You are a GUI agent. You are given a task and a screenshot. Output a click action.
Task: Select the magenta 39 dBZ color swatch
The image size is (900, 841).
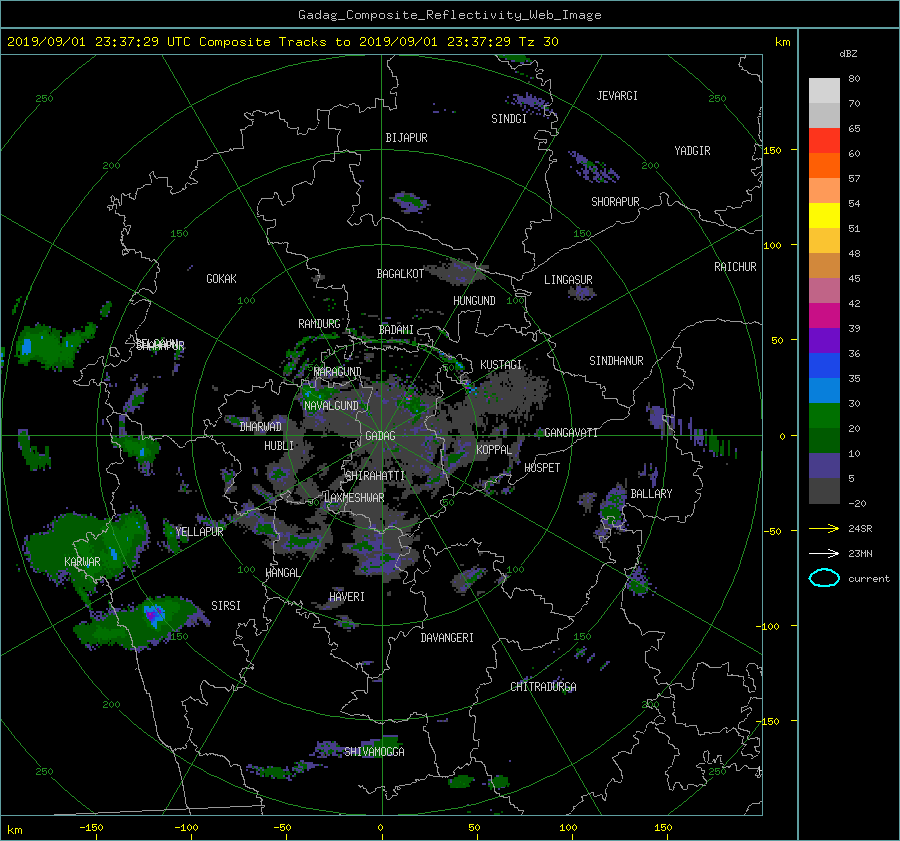point(824,316)
